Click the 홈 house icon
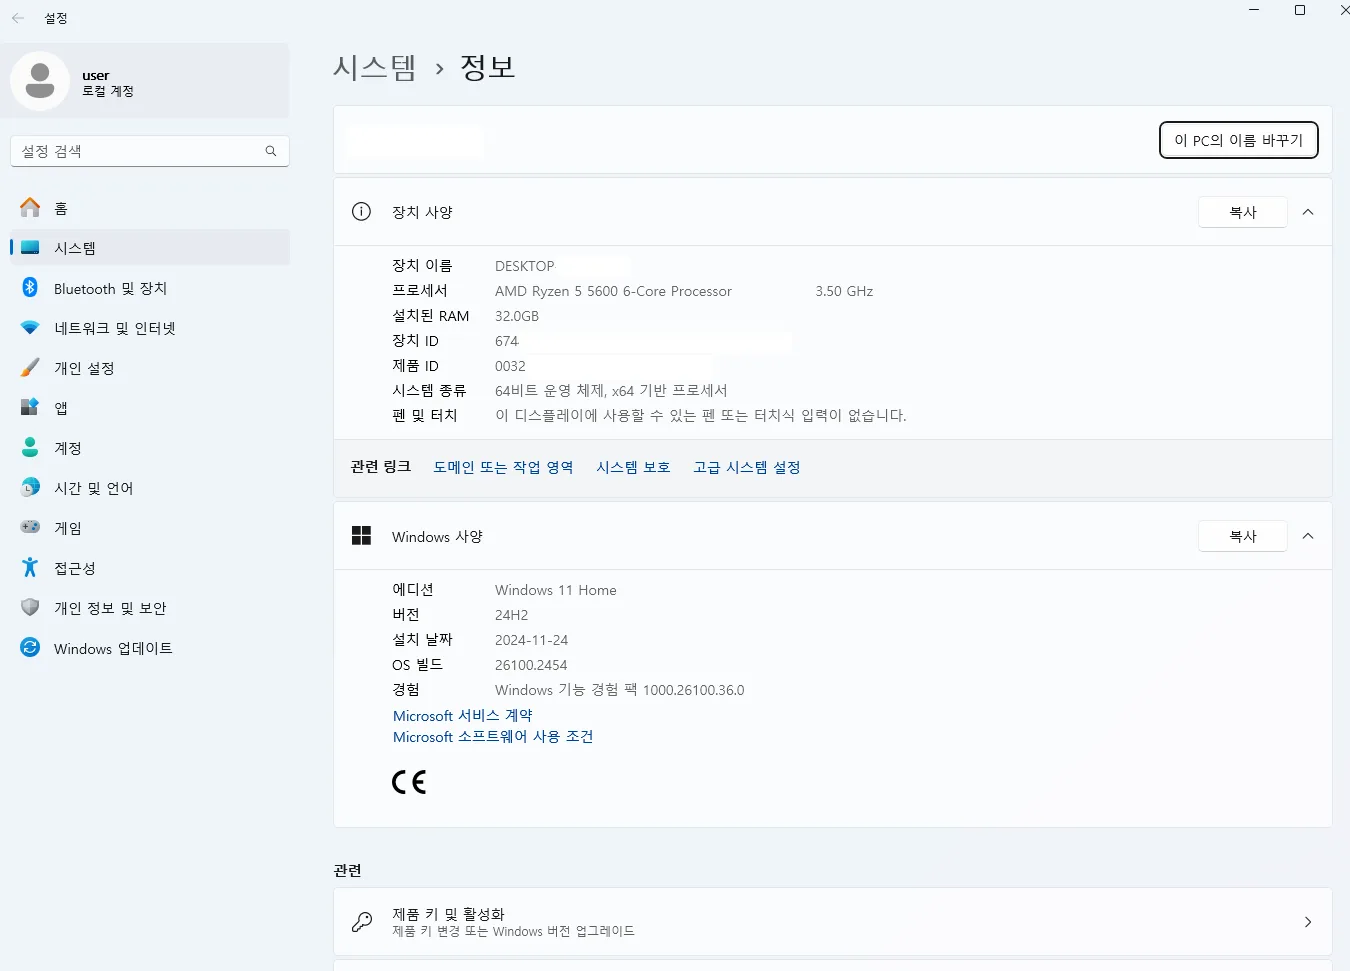The width and height of the screenshot is (1350, 971). pos(31,208)
